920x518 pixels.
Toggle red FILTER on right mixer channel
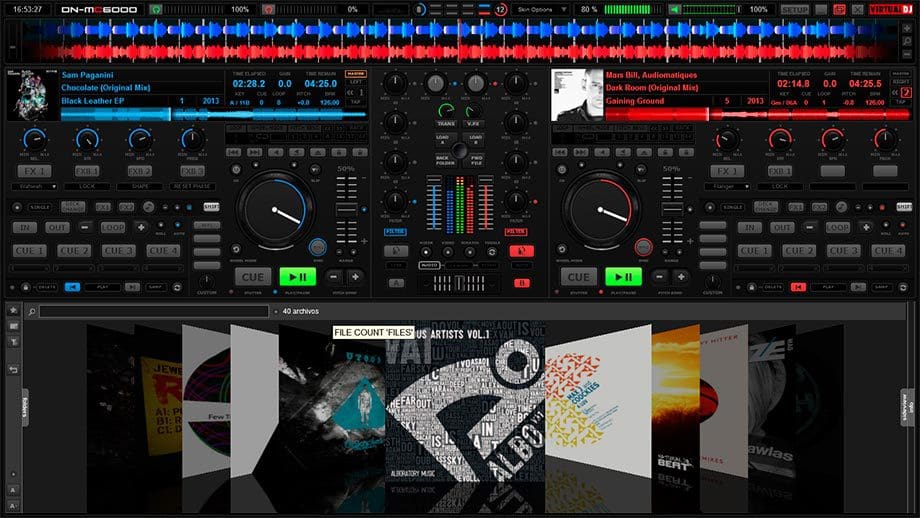[x=516, y=232]
